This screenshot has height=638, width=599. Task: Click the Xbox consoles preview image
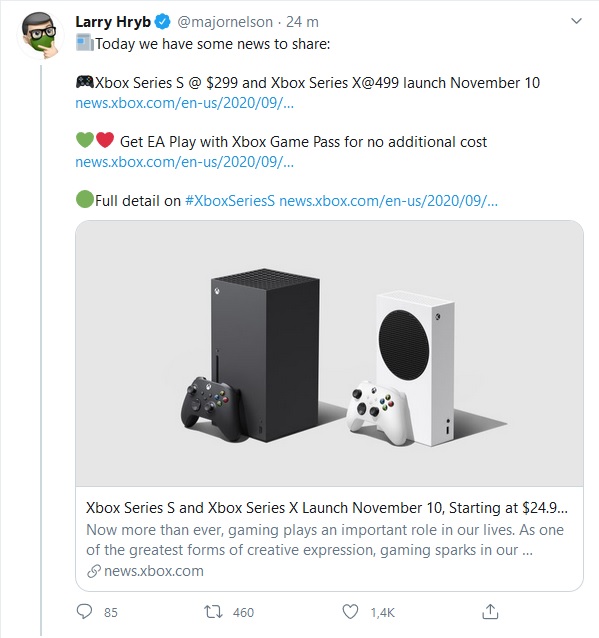(x=329, y=353)
